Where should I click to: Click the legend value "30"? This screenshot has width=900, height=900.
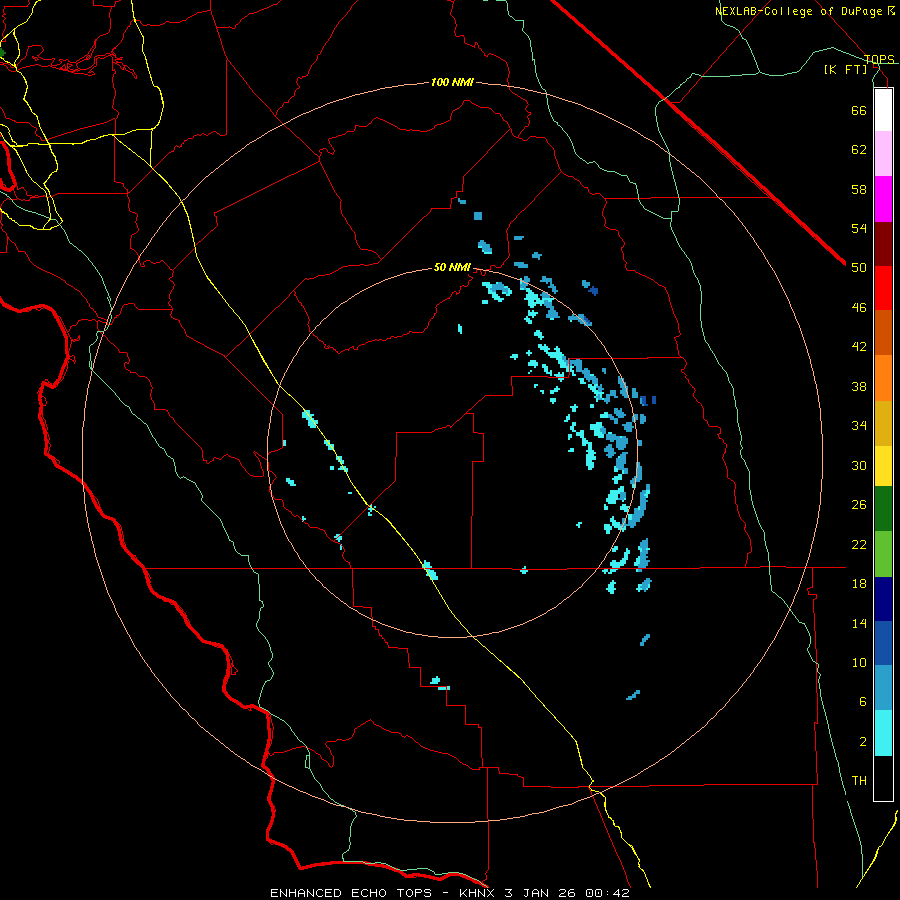click(859, 465)
